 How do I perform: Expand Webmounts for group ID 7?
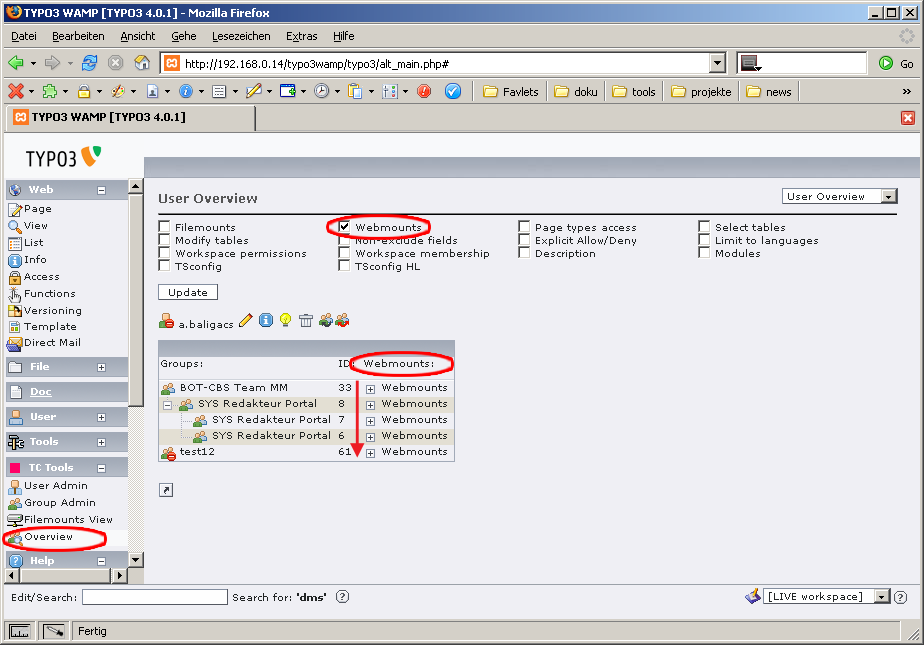[371, 421]
